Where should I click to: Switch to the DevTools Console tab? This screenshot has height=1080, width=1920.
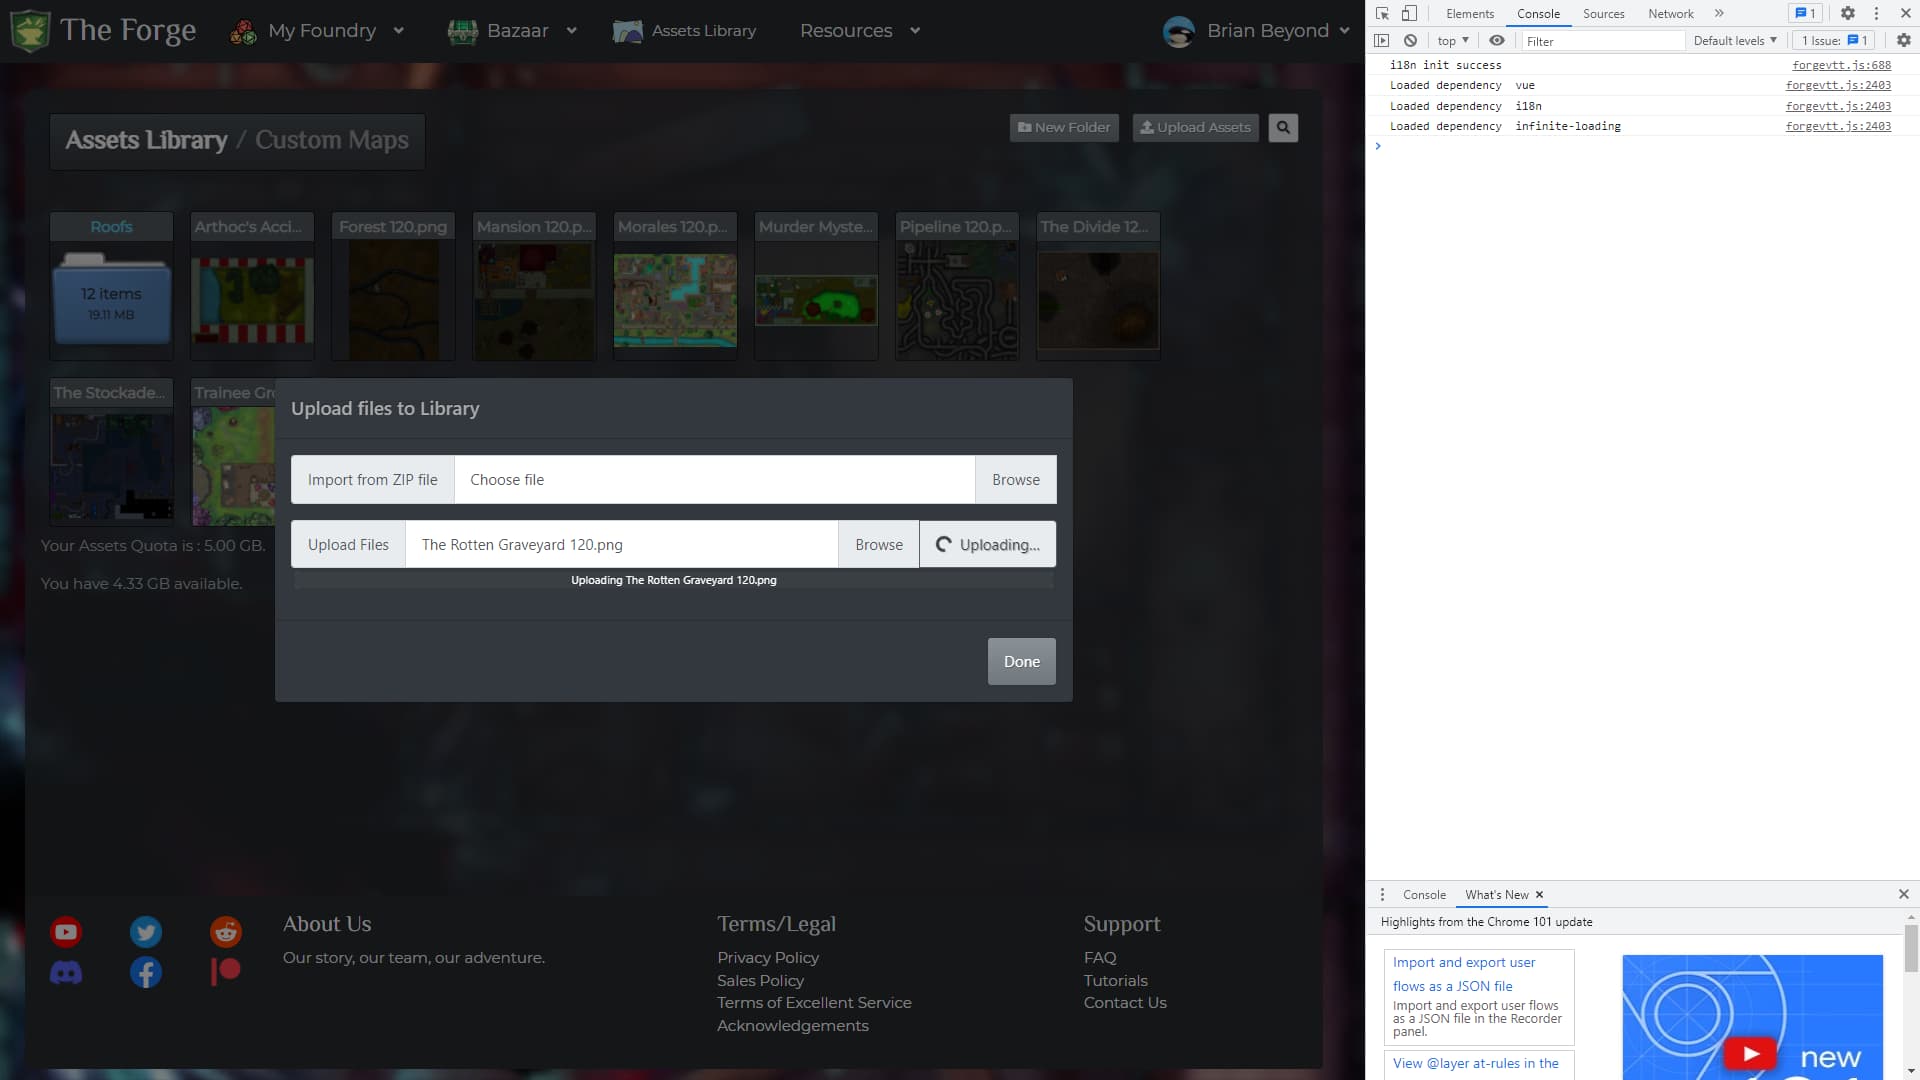click(x=1538, y=14)
